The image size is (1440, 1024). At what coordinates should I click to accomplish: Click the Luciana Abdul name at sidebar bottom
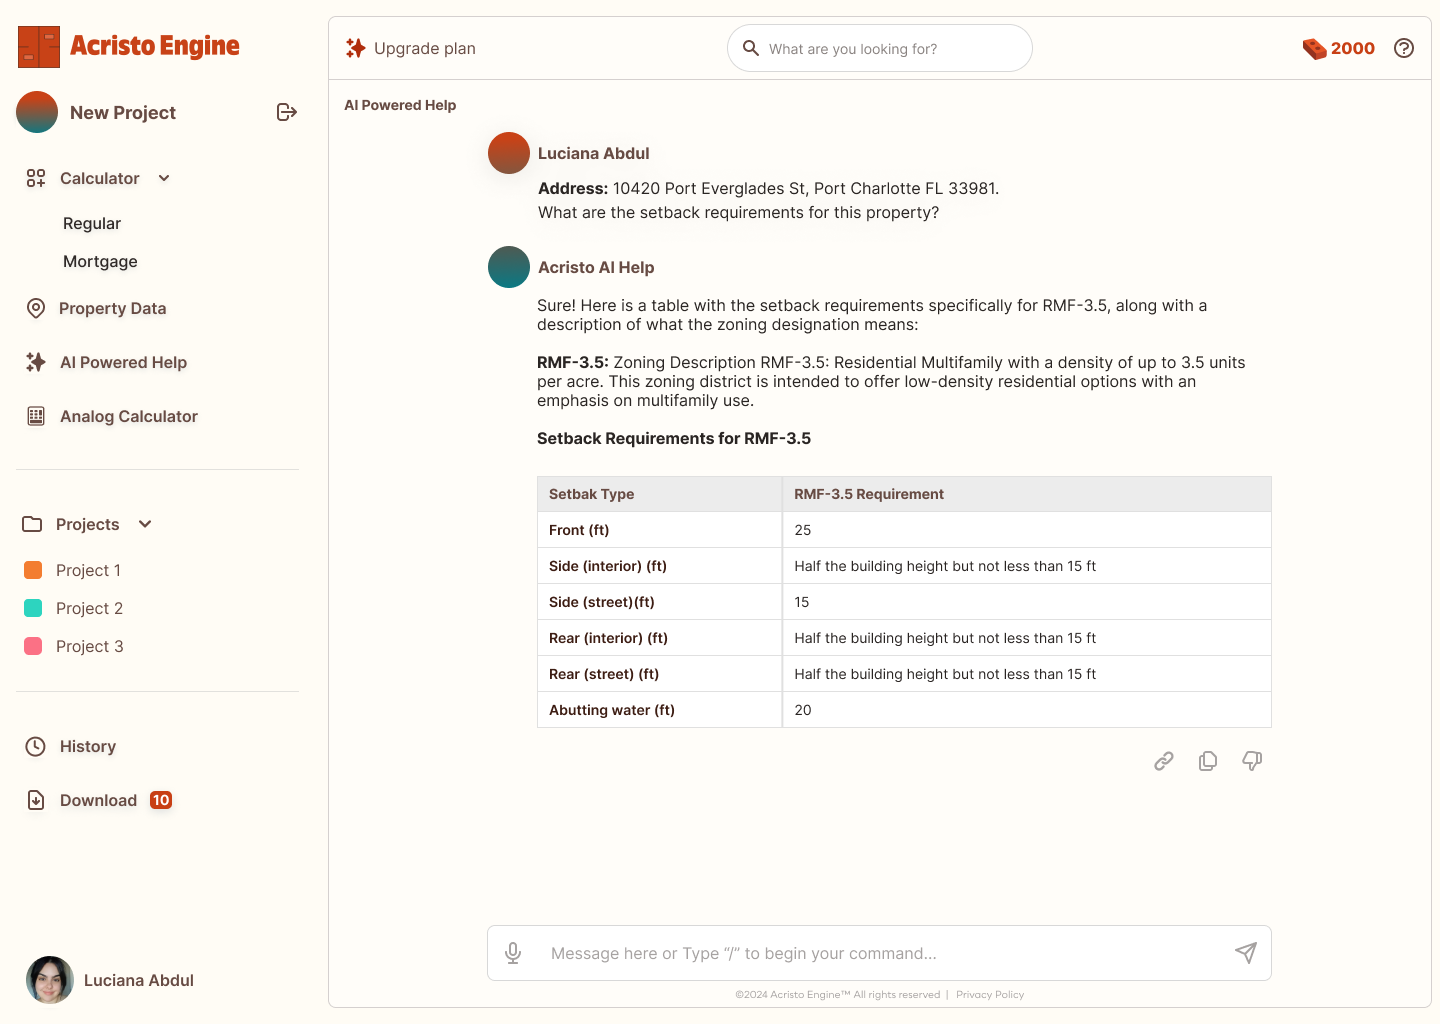pos(139,980)
